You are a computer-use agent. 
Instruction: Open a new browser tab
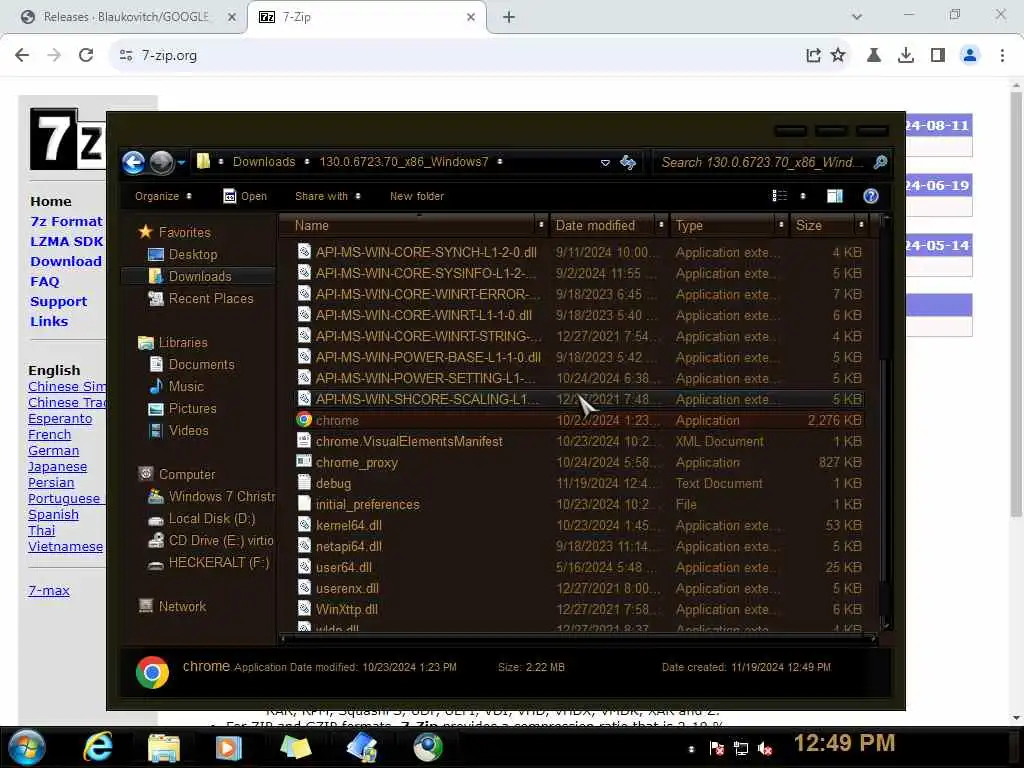(509, 17)
